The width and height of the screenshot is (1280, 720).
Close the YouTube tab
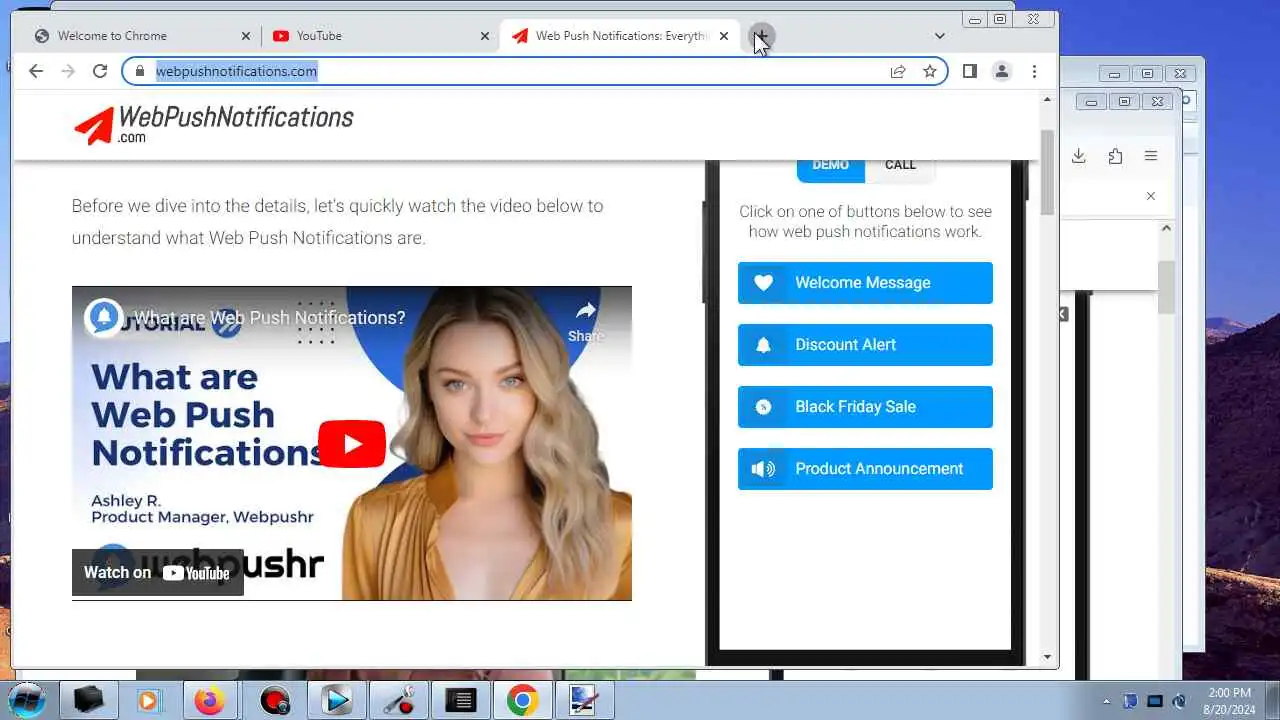[x=485, y=36]
